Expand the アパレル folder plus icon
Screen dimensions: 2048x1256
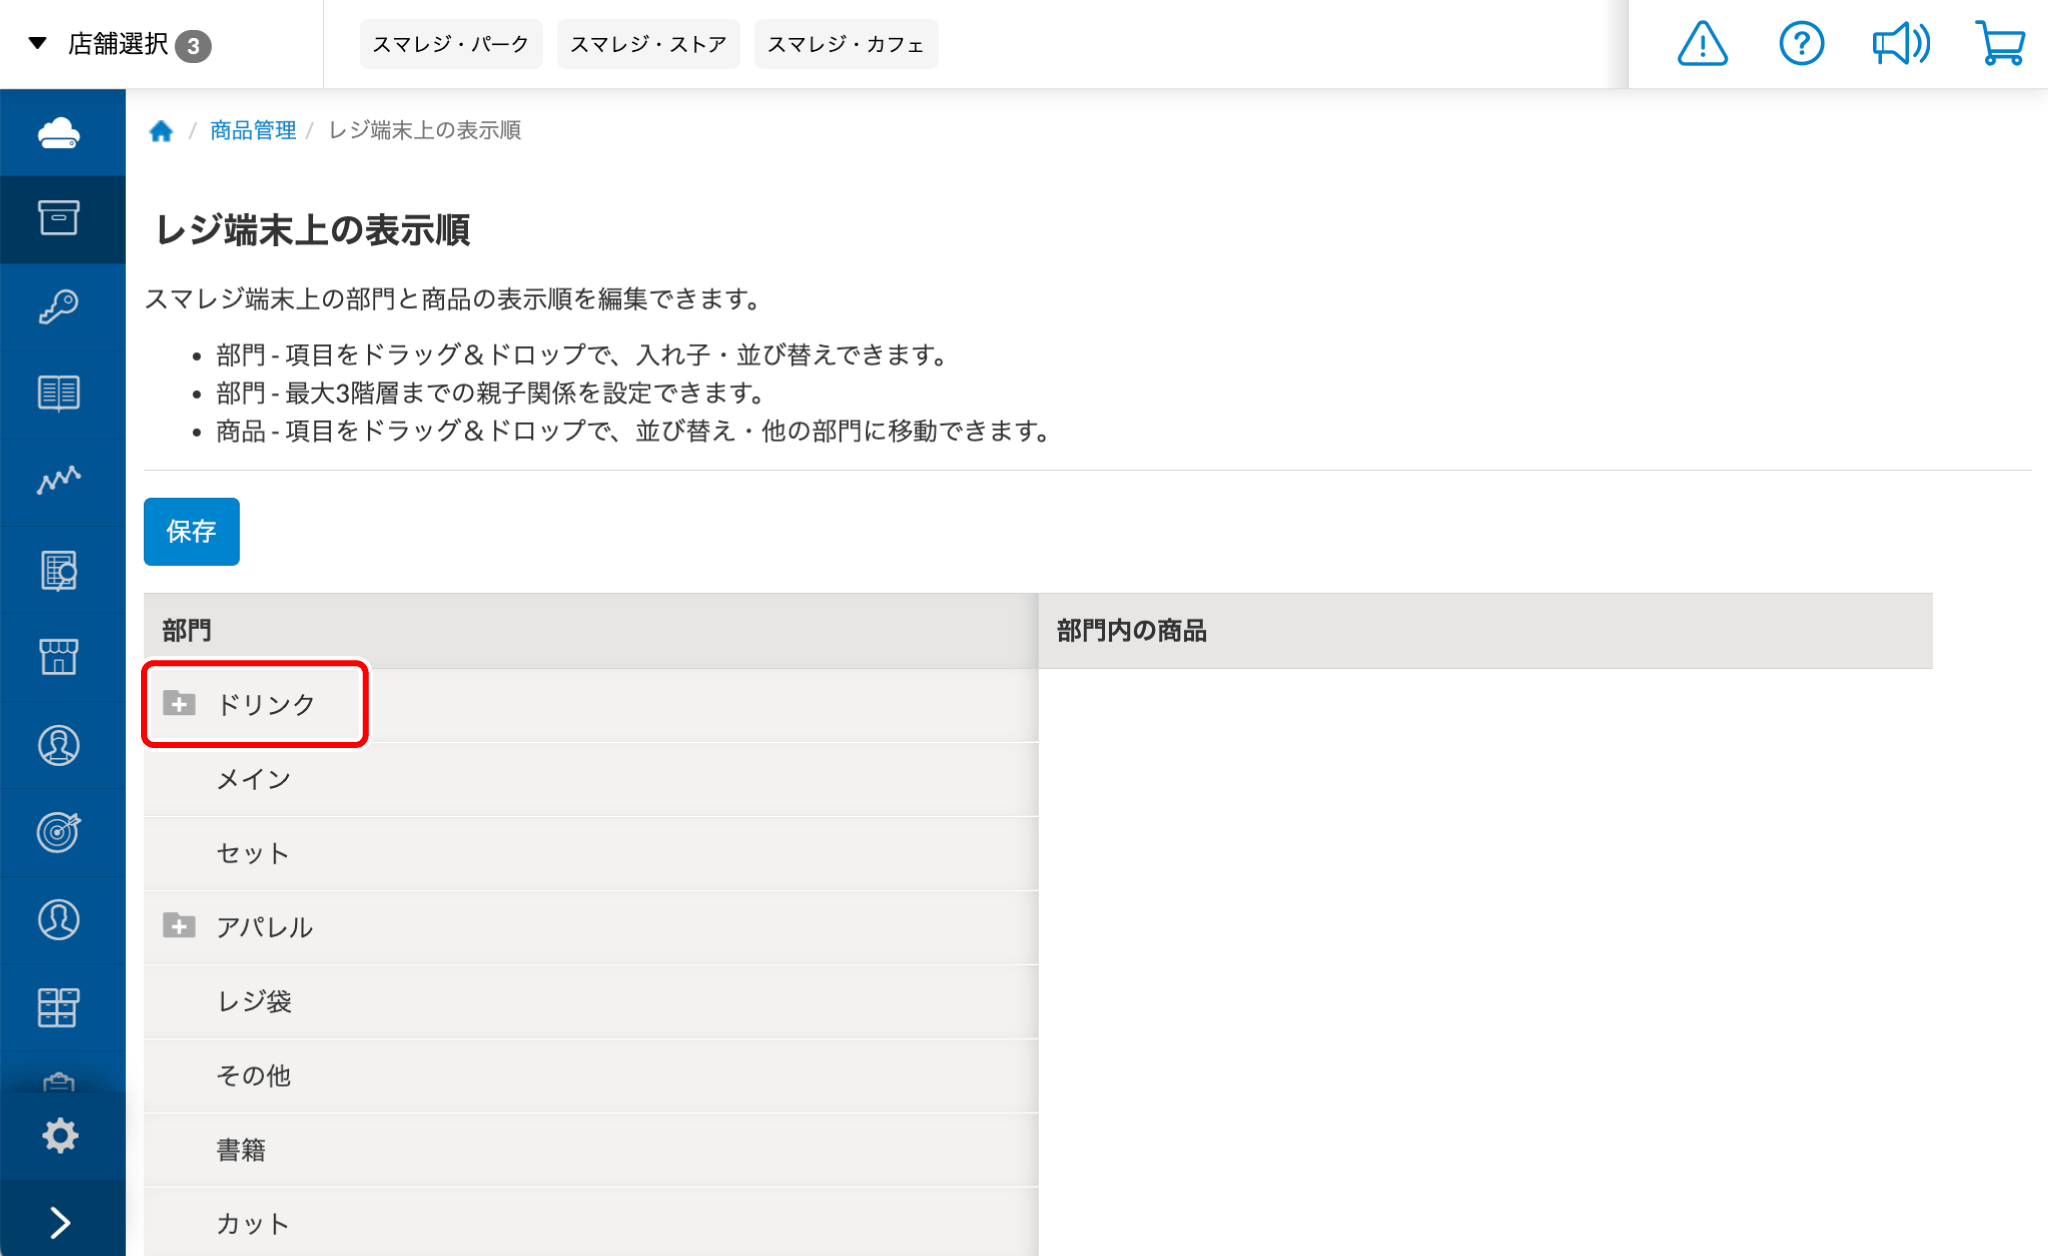(x=179, y=926)
